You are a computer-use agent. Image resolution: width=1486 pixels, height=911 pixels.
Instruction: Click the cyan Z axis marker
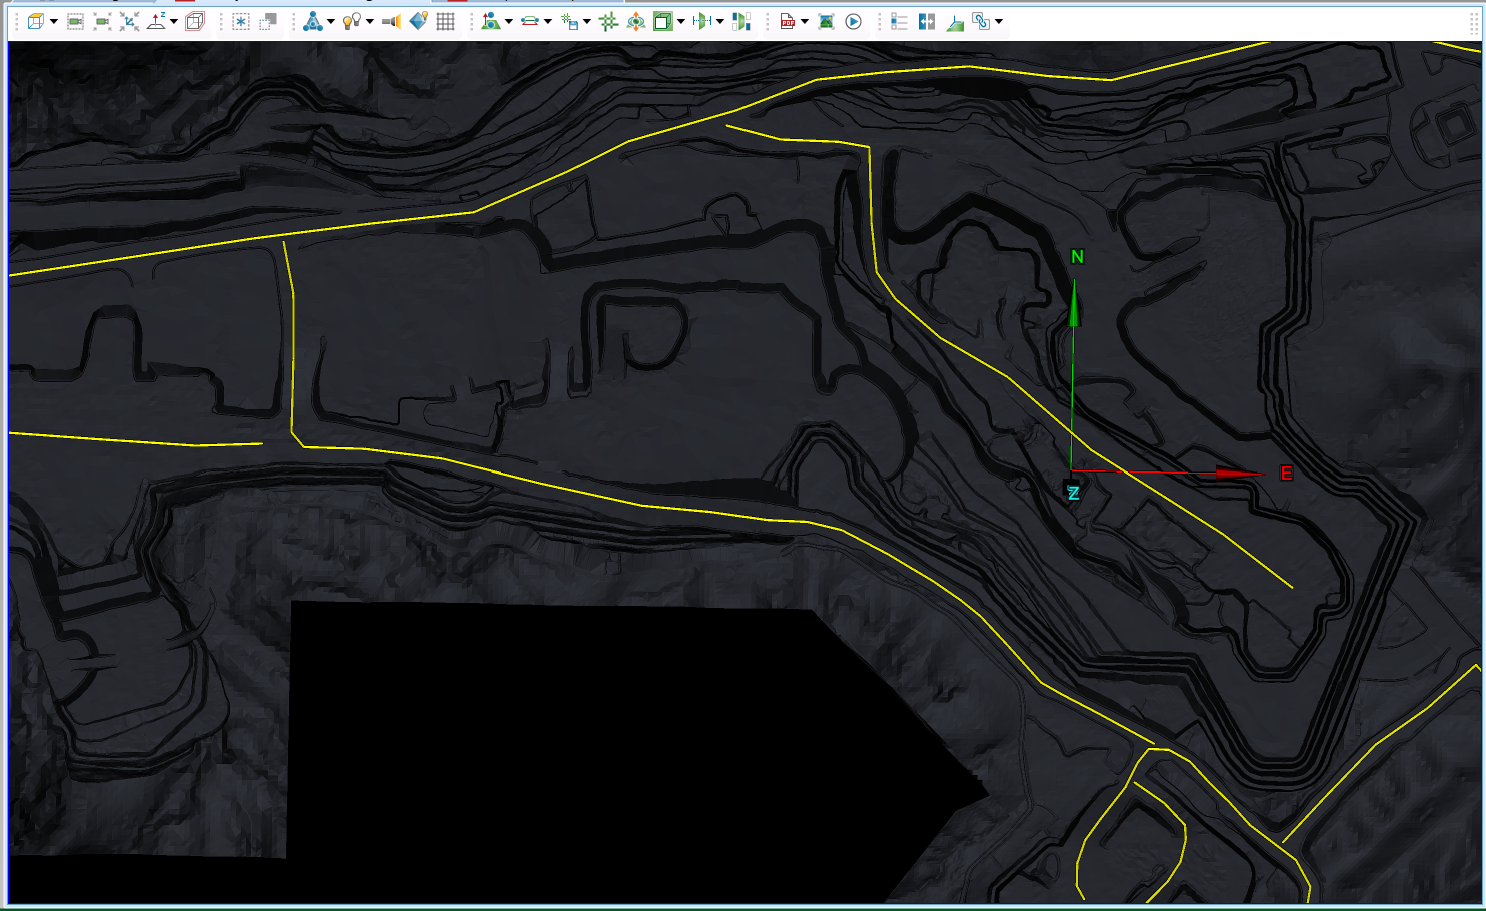pos(1073,493)
